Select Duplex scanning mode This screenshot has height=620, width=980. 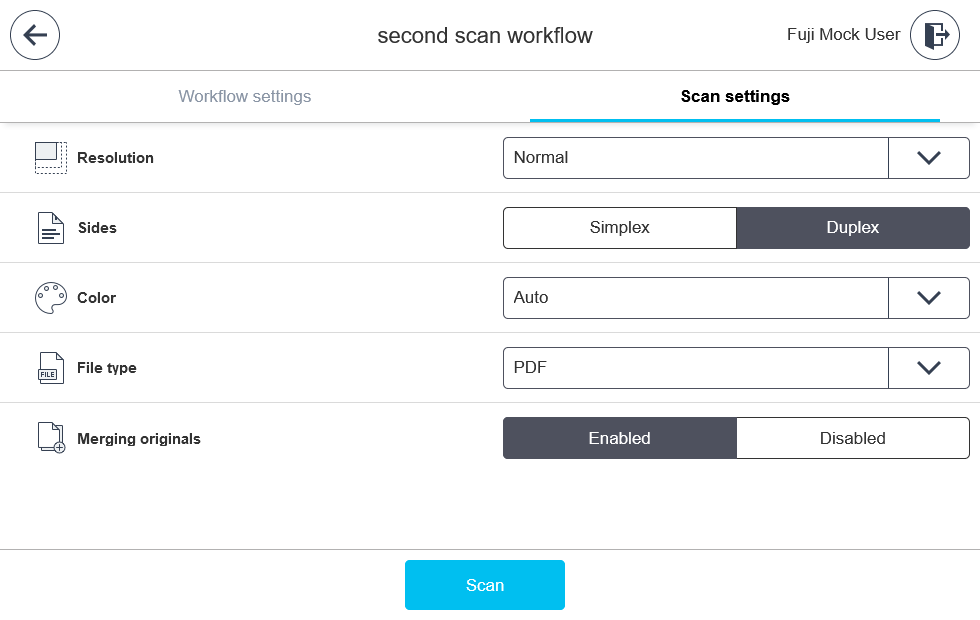(852, 227)
